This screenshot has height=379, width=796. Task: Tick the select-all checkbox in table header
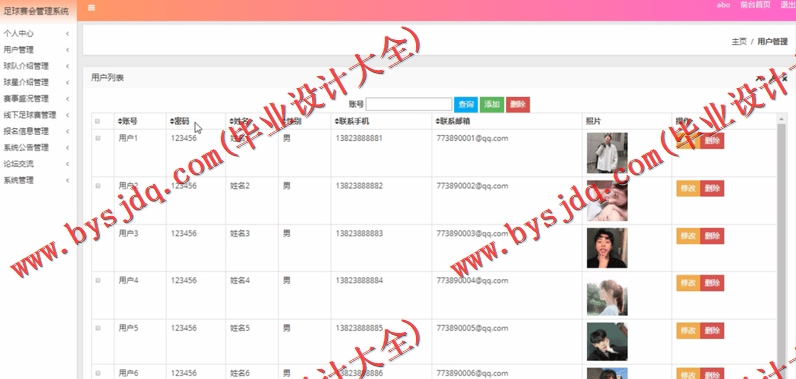[98, 121]
